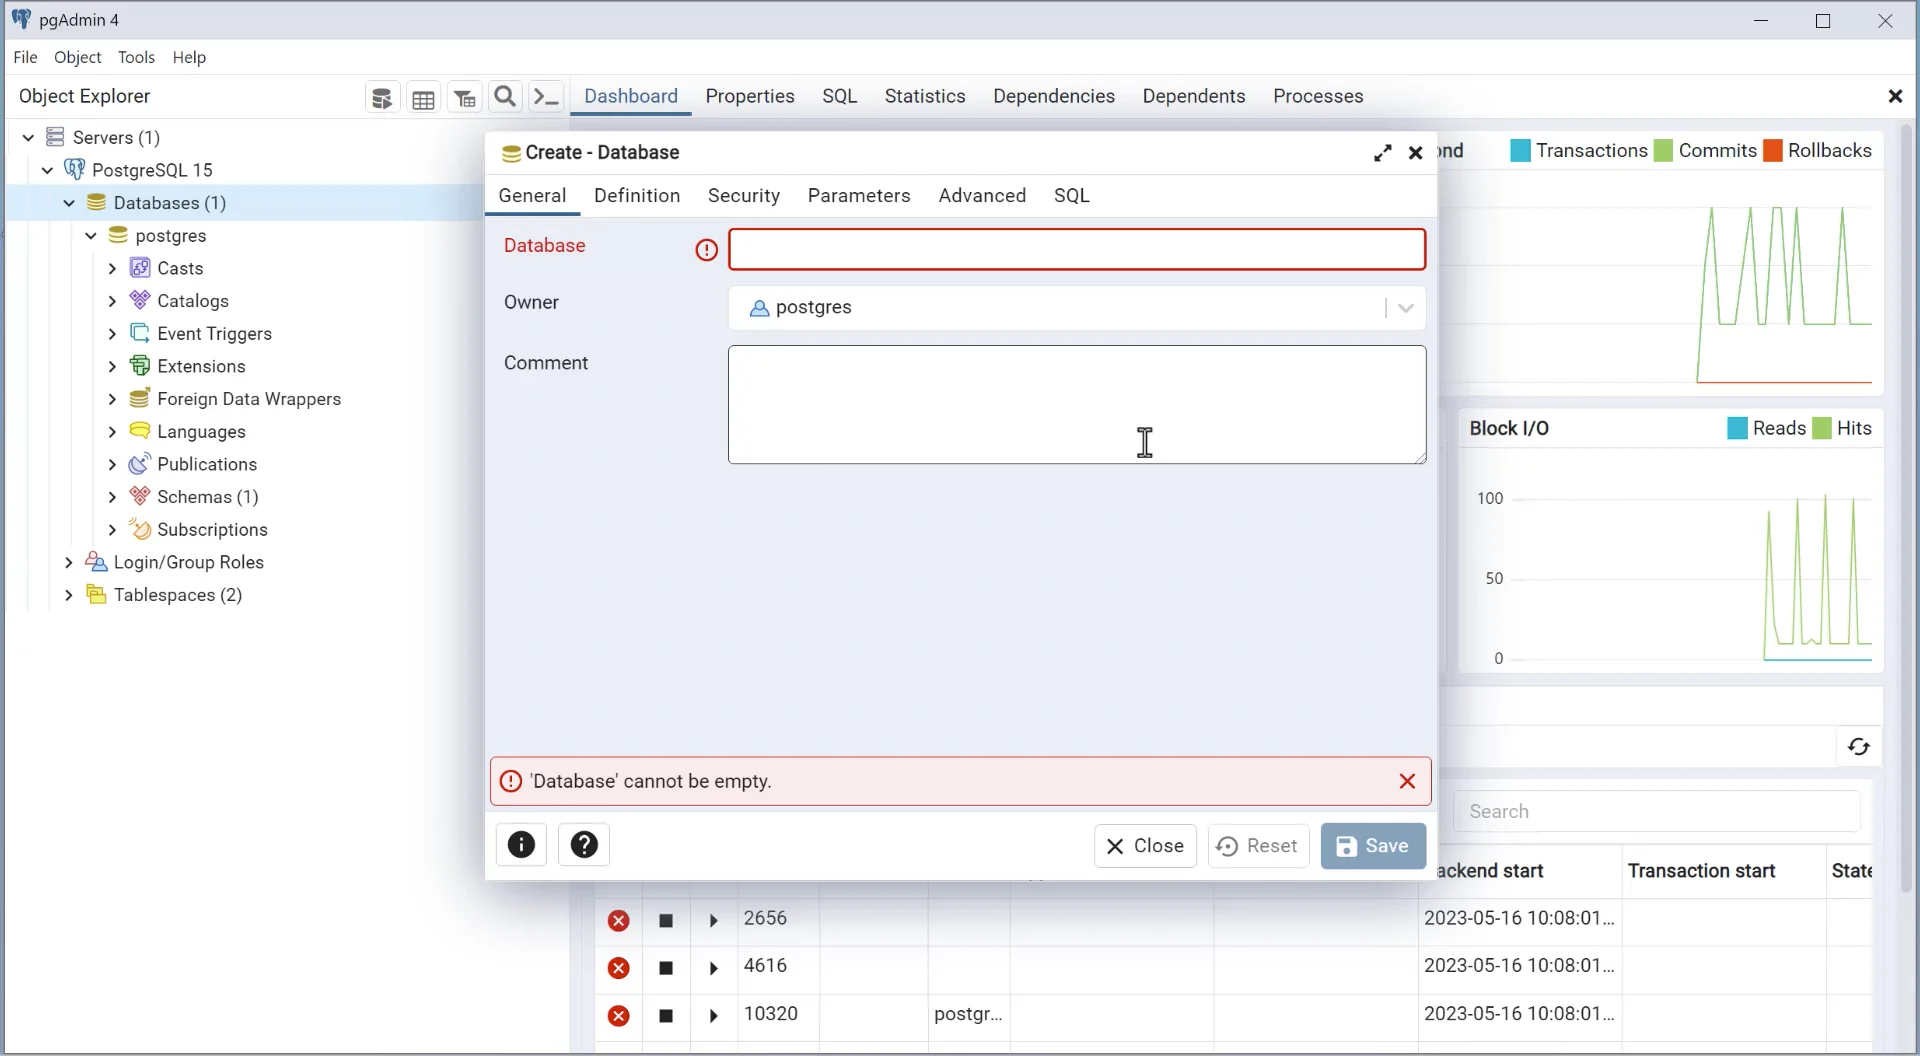Click the info icon in the dialog footer
The width and height of the screenshot is (1920, 1056).
click(521, 845)
